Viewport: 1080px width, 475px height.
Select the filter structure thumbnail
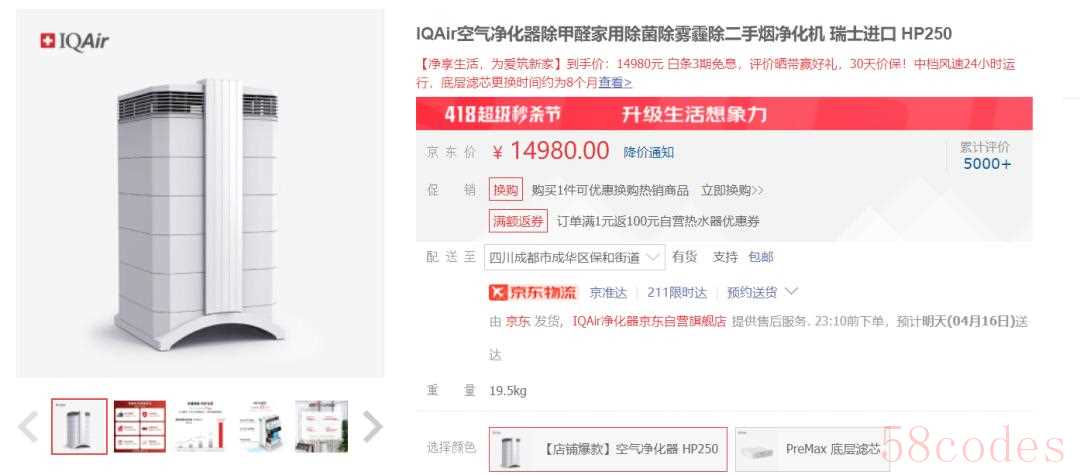click(260, 426)
